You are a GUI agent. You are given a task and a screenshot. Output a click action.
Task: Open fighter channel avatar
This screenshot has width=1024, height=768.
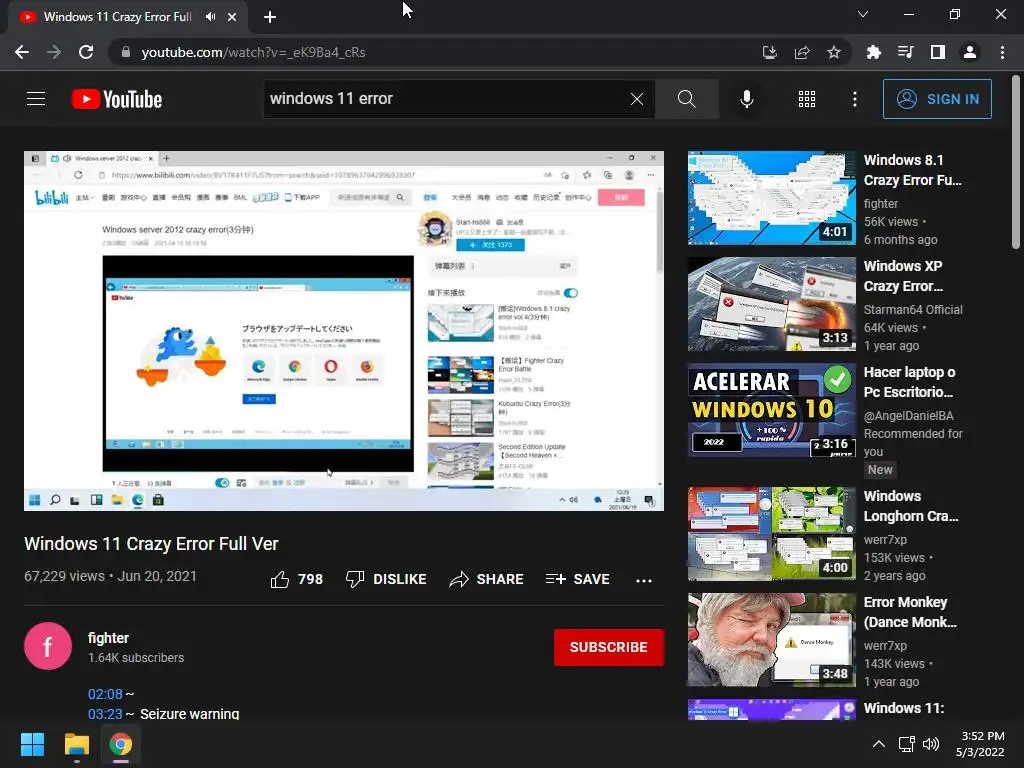48,646
